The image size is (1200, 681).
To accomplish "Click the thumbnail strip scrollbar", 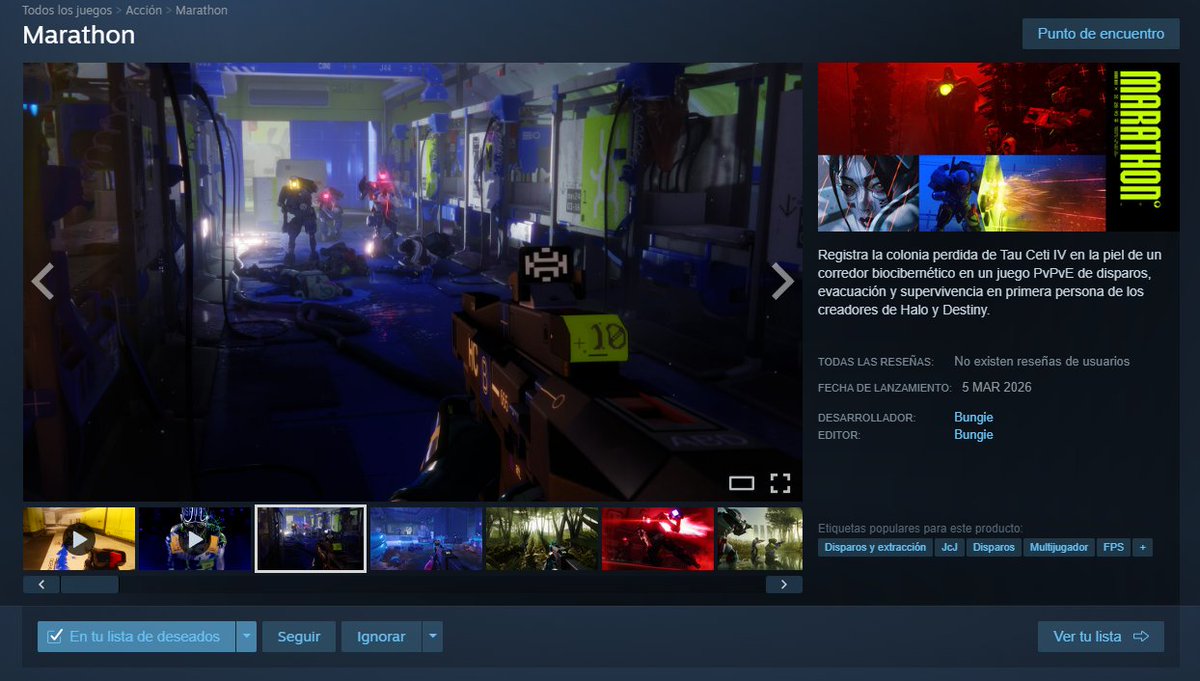I will 90,584.
